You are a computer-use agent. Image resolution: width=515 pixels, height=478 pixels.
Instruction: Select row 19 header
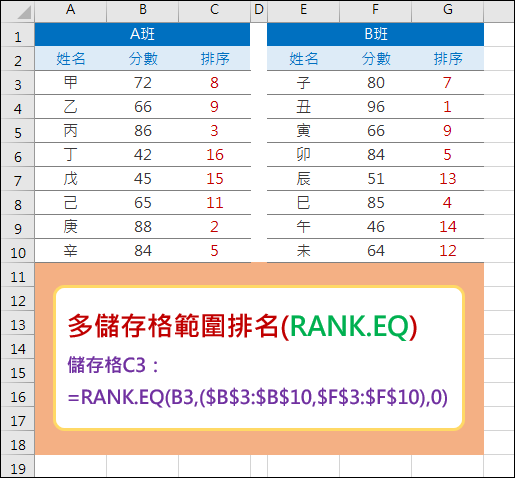(18, 467)
